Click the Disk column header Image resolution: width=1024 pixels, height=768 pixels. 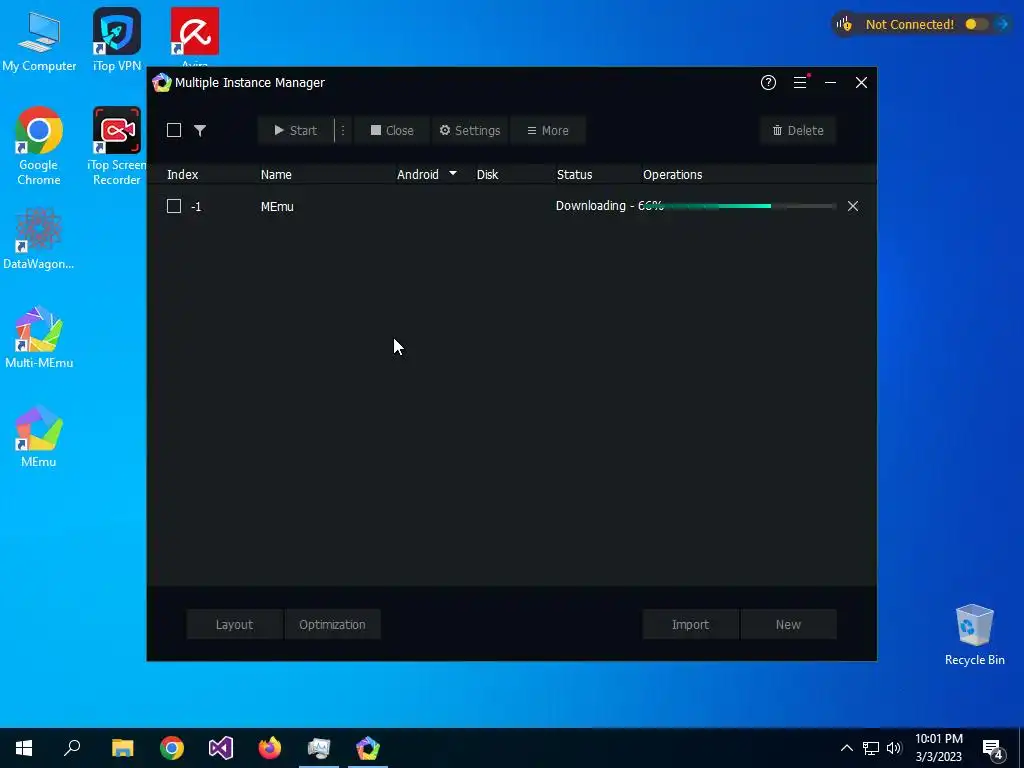(x=487, y=174)
